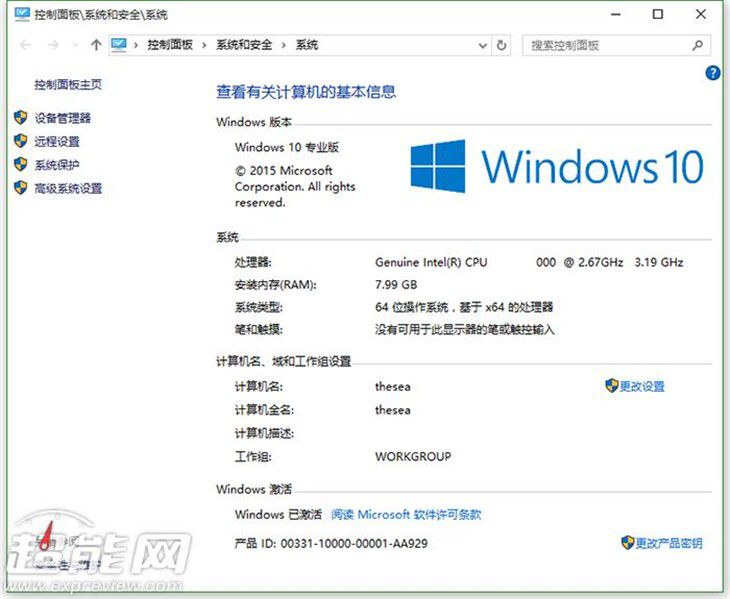Click the Forward navigation arrow
Screen dimensions: 730x599
pos(53,45)
